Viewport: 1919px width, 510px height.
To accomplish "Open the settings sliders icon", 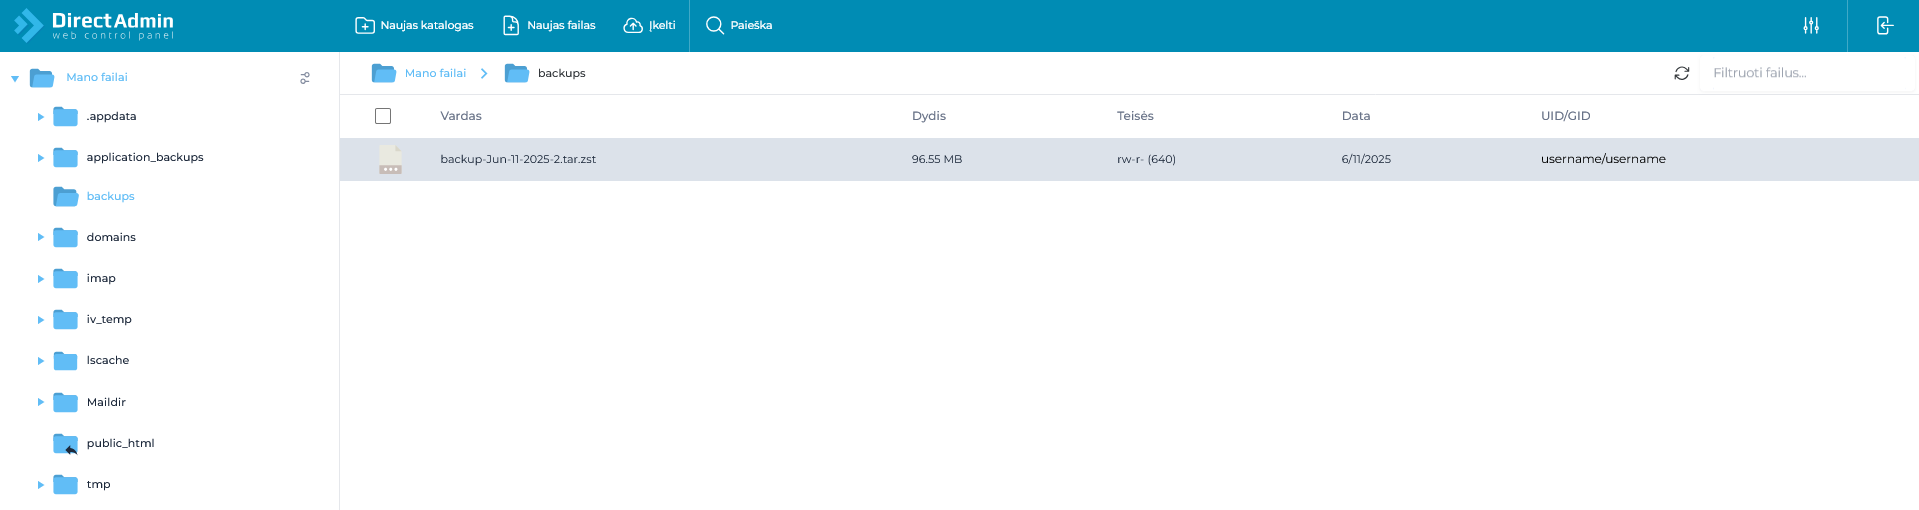I will 1811,25.
